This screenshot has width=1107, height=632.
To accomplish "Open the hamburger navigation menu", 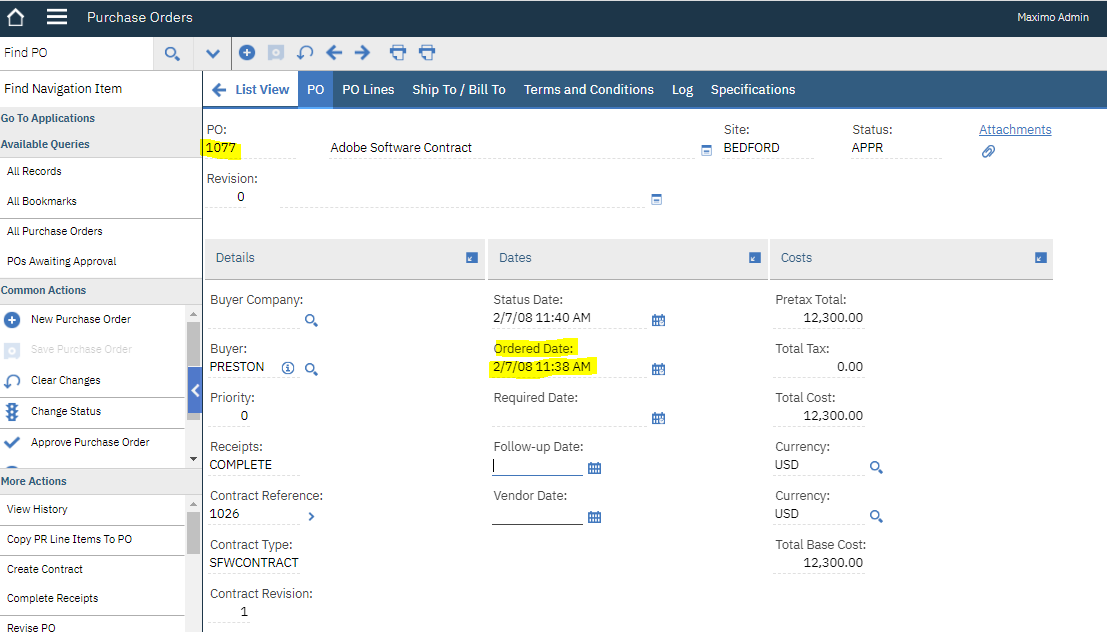I will pos(57,17).
